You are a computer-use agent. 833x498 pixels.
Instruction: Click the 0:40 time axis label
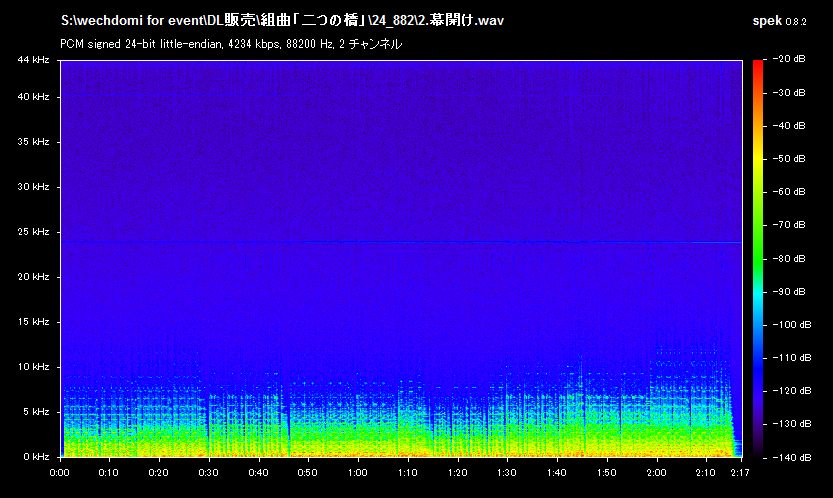(258, 473)
